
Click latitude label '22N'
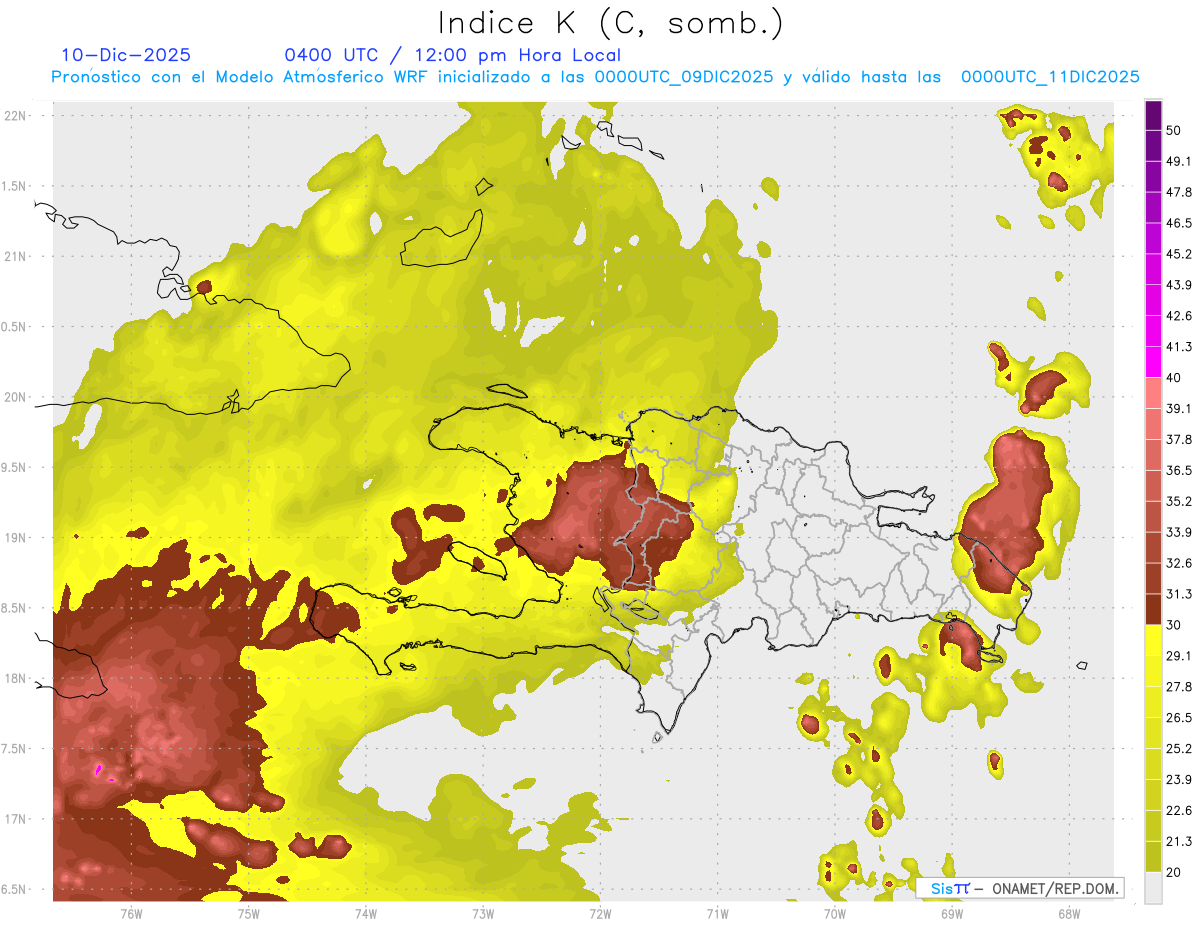[16, 115]
